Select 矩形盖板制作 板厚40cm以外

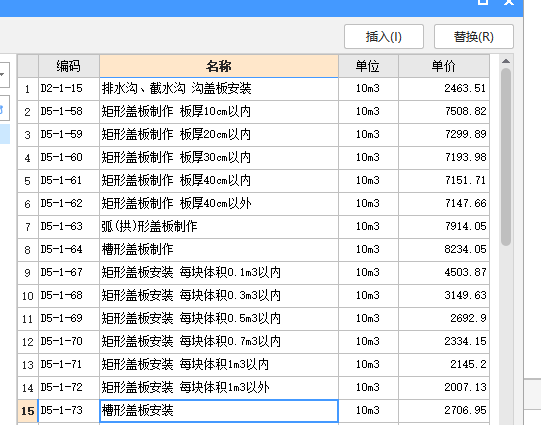(219, 204)
